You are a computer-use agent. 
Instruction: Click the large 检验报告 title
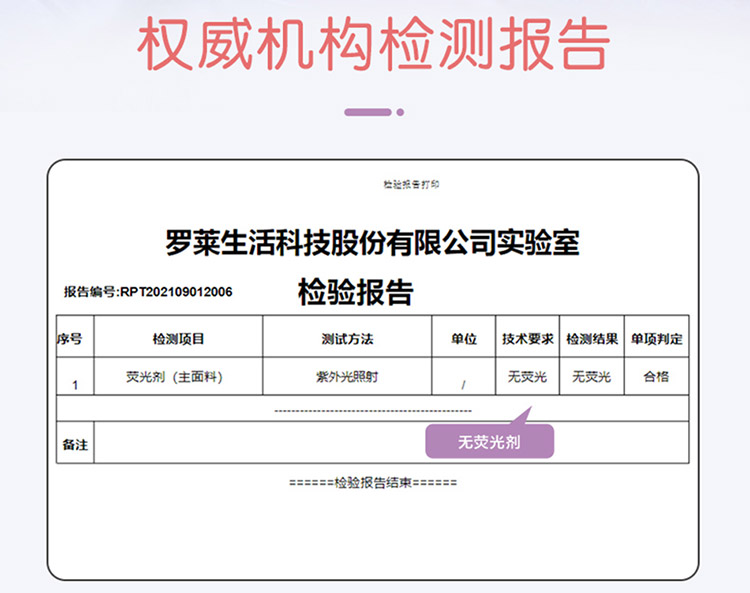355,292
